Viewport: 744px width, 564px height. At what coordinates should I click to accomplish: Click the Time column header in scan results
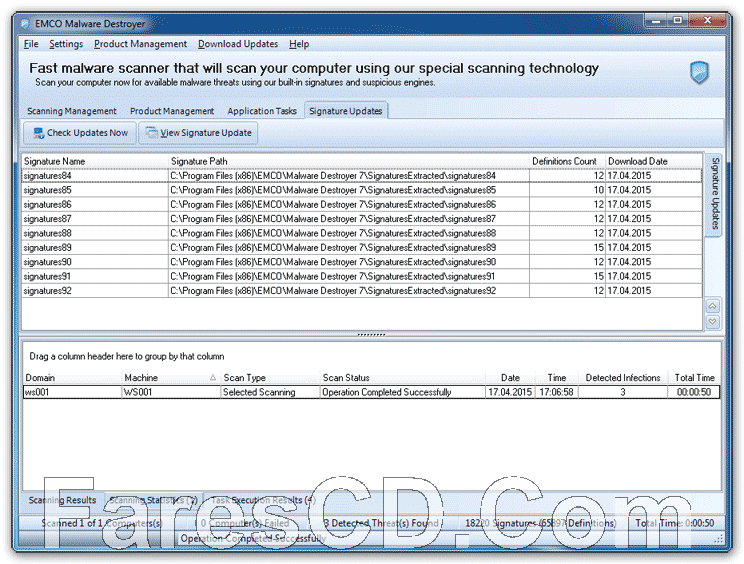(557, 378)
